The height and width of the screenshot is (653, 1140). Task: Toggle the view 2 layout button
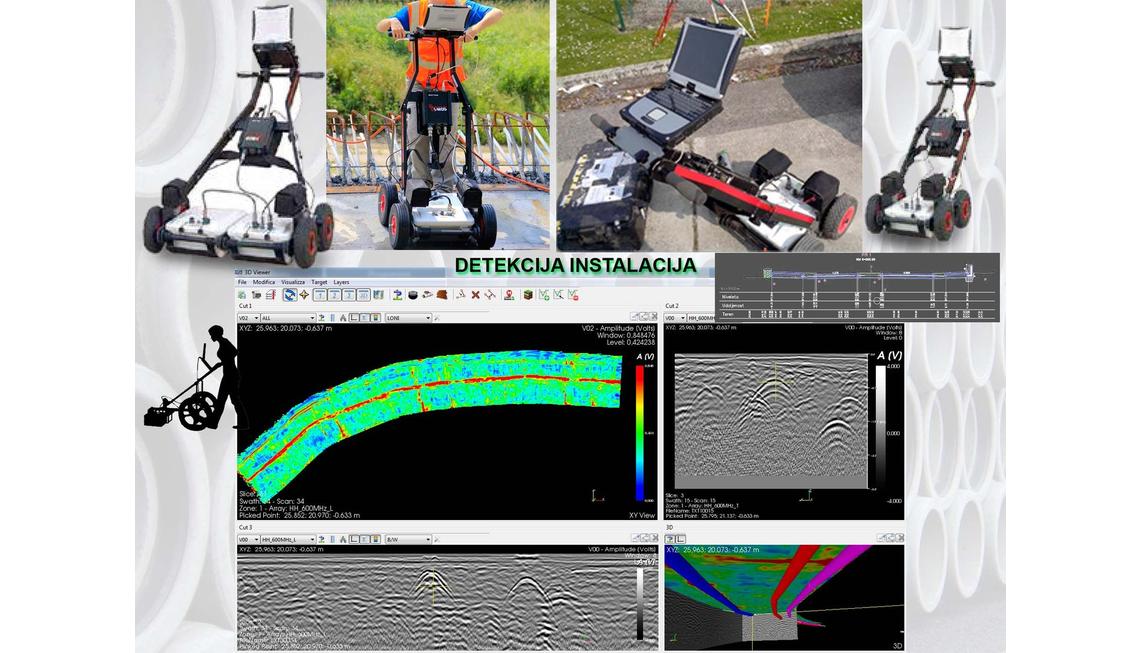click(334, 295)
